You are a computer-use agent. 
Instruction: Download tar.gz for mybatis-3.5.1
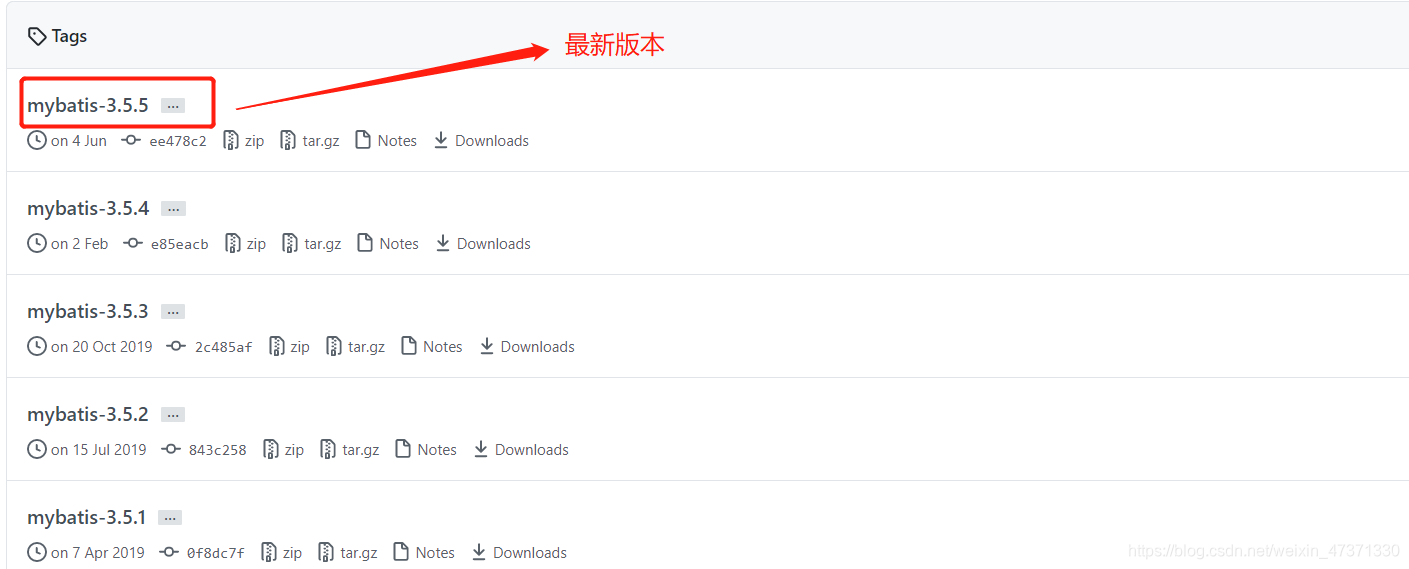coord(359,553)
